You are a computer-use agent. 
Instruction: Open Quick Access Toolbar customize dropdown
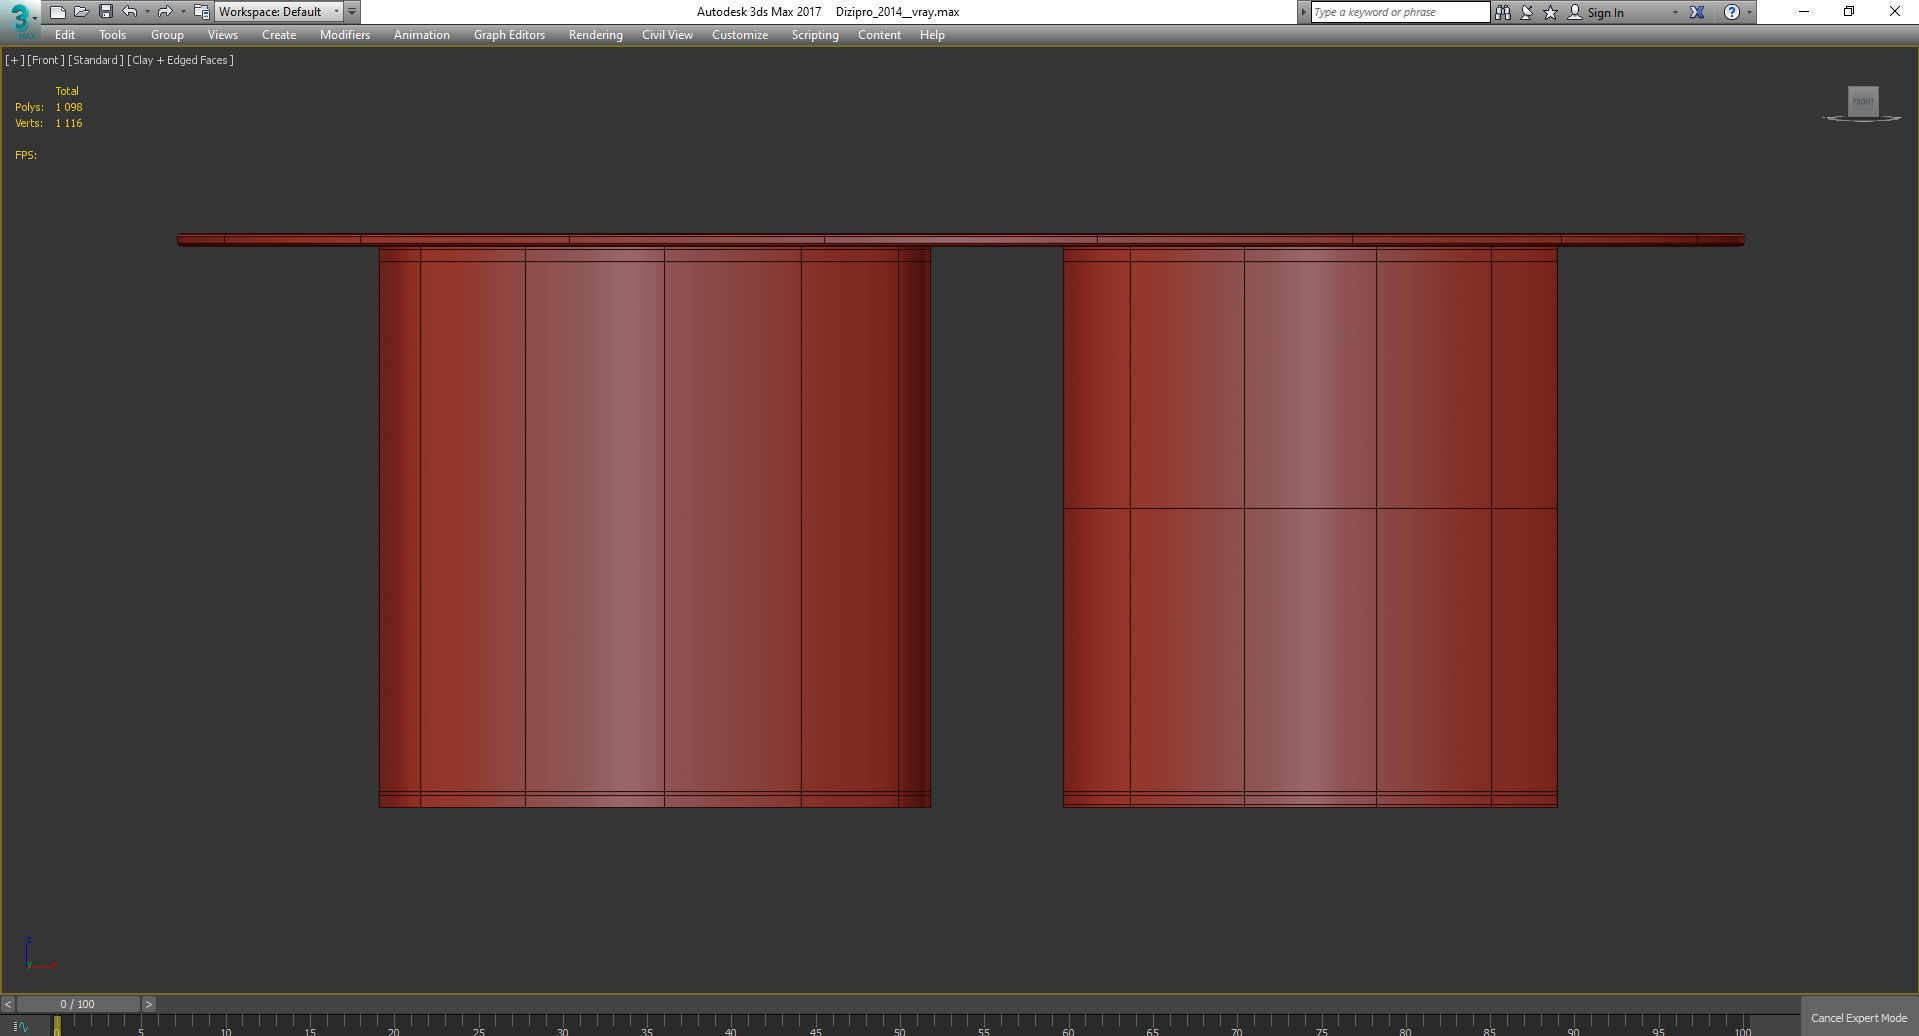coord(352,12)
